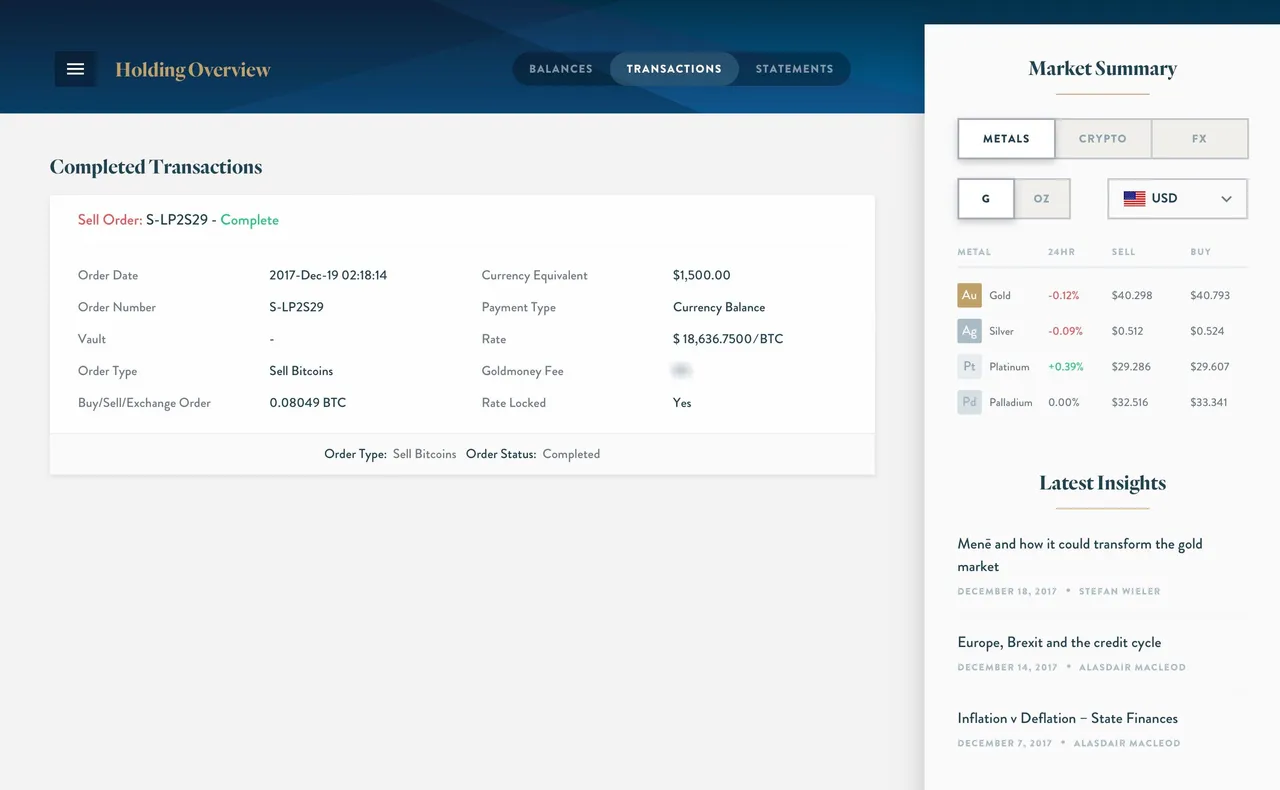Image resolution: width=1280 pixels, height=790 pixels.
Task: Click Platinum change +0.39%
Action: pyautogui.click(x=1066, y=367)
